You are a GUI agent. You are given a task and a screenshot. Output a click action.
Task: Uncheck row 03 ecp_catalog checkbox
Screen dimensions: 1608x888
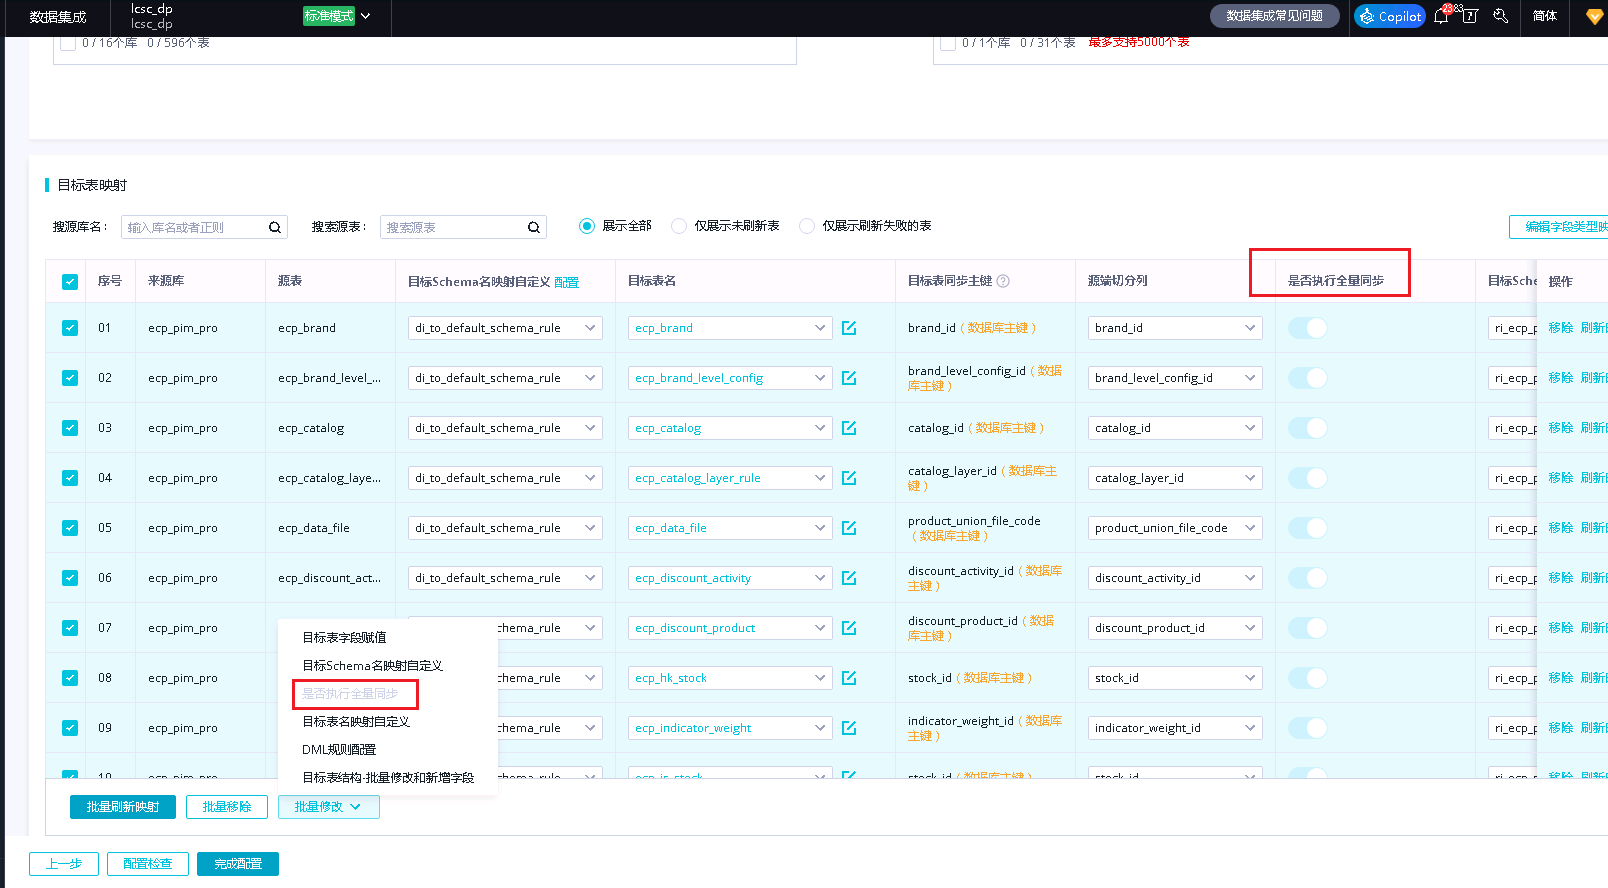tap(70, 428)
